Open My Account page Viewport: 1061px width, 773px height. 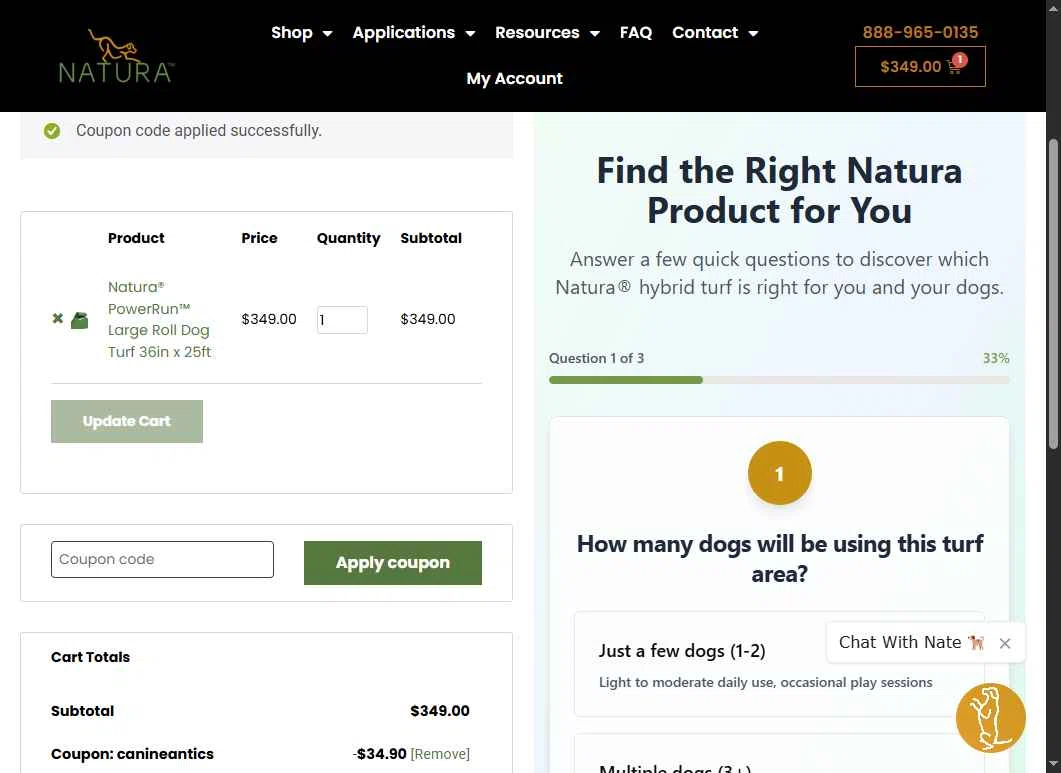tap(514, 79)
